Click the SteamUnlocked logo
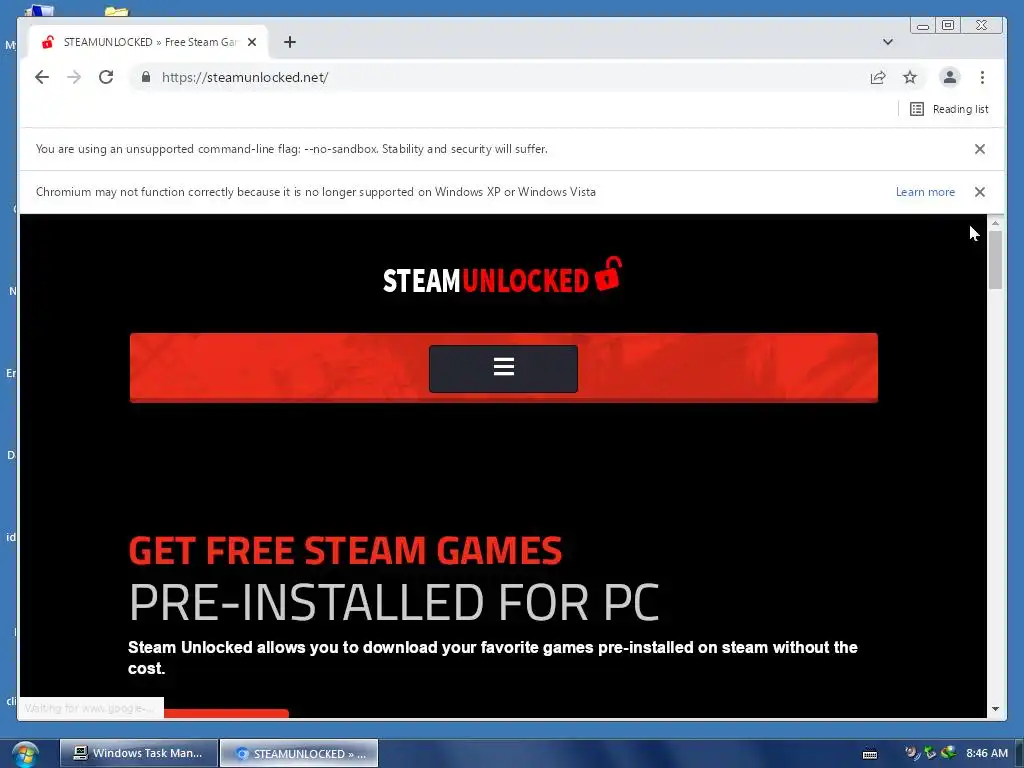Image resolution: width=1024 pixels, height=768 pixels. click(502, 276)
